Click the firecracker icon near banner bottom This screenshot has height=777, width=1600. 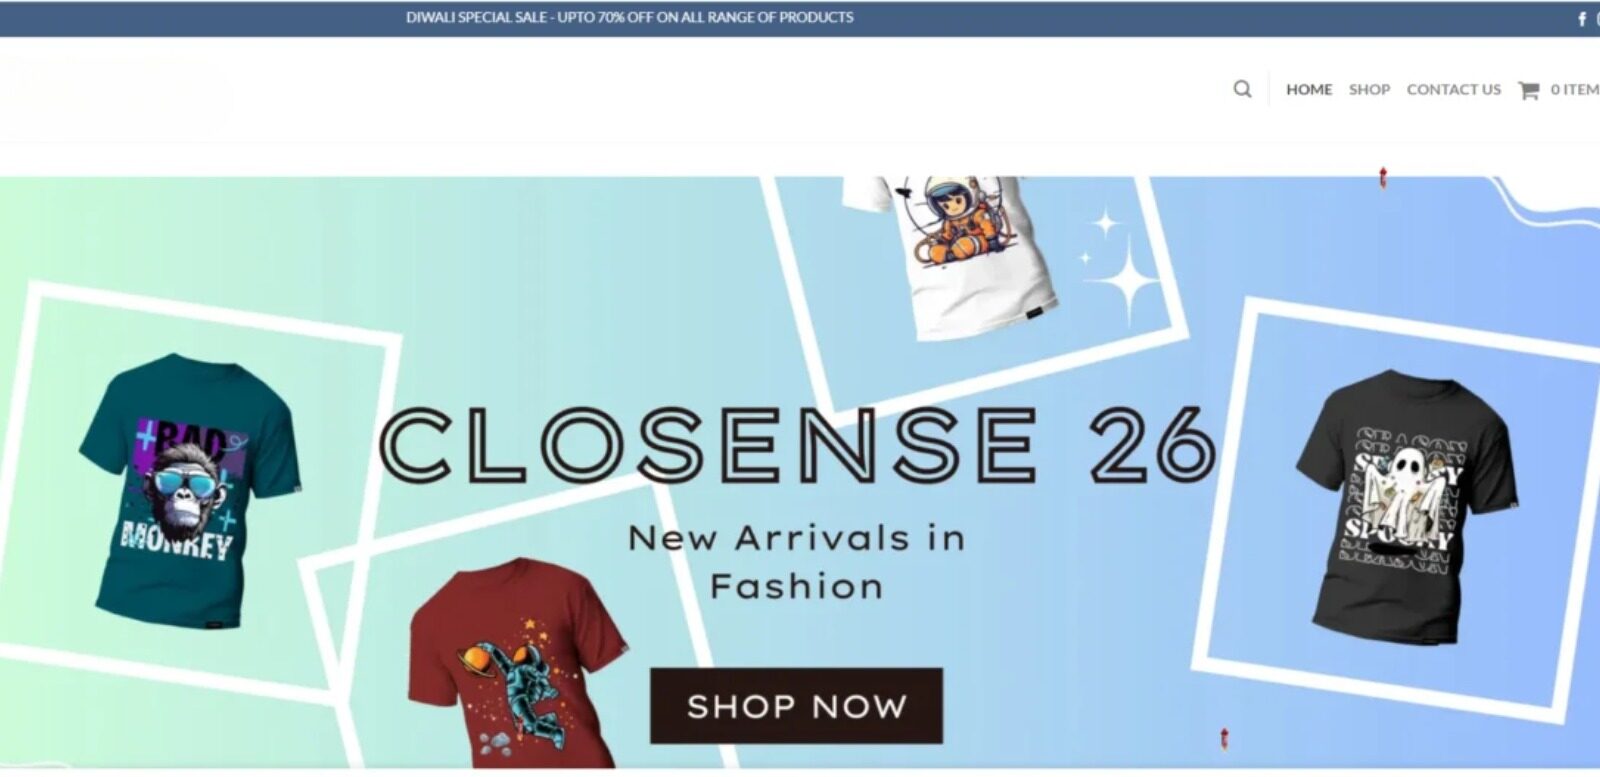coord(1224,739)
